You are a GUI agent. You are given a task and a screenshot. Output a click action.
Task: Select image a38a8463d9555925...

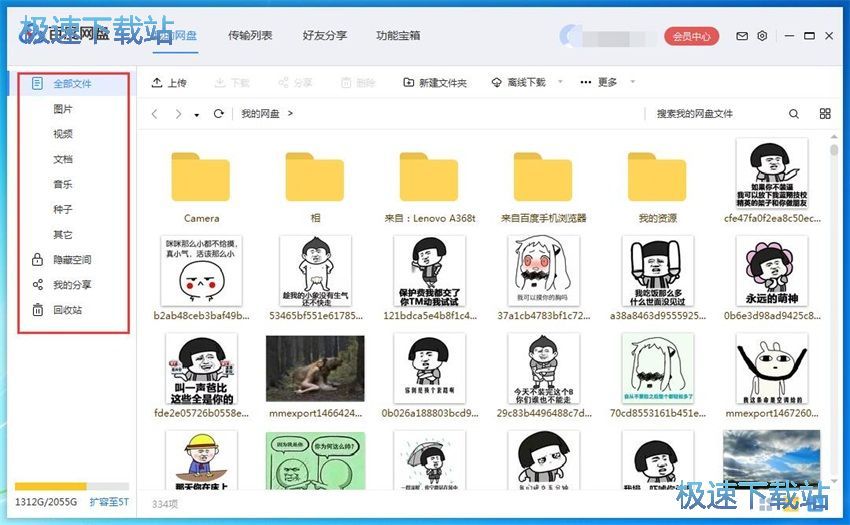(658, 278)
